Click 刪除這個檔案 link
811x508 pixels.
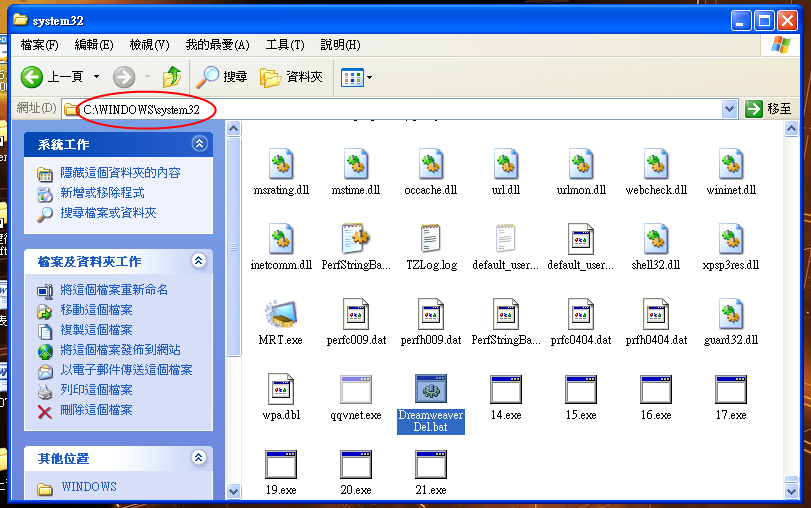[96, 410]
